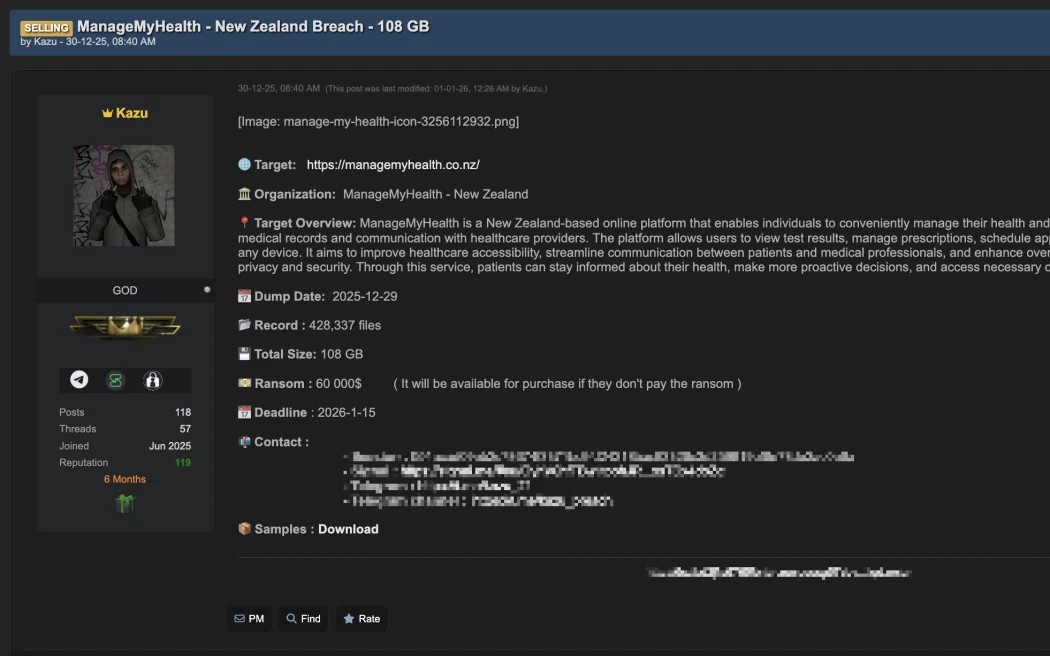The width and height of the screenshot is (1050, 656).
Task: Click the thread title ManageMyHealth heading
Action: 253,26
